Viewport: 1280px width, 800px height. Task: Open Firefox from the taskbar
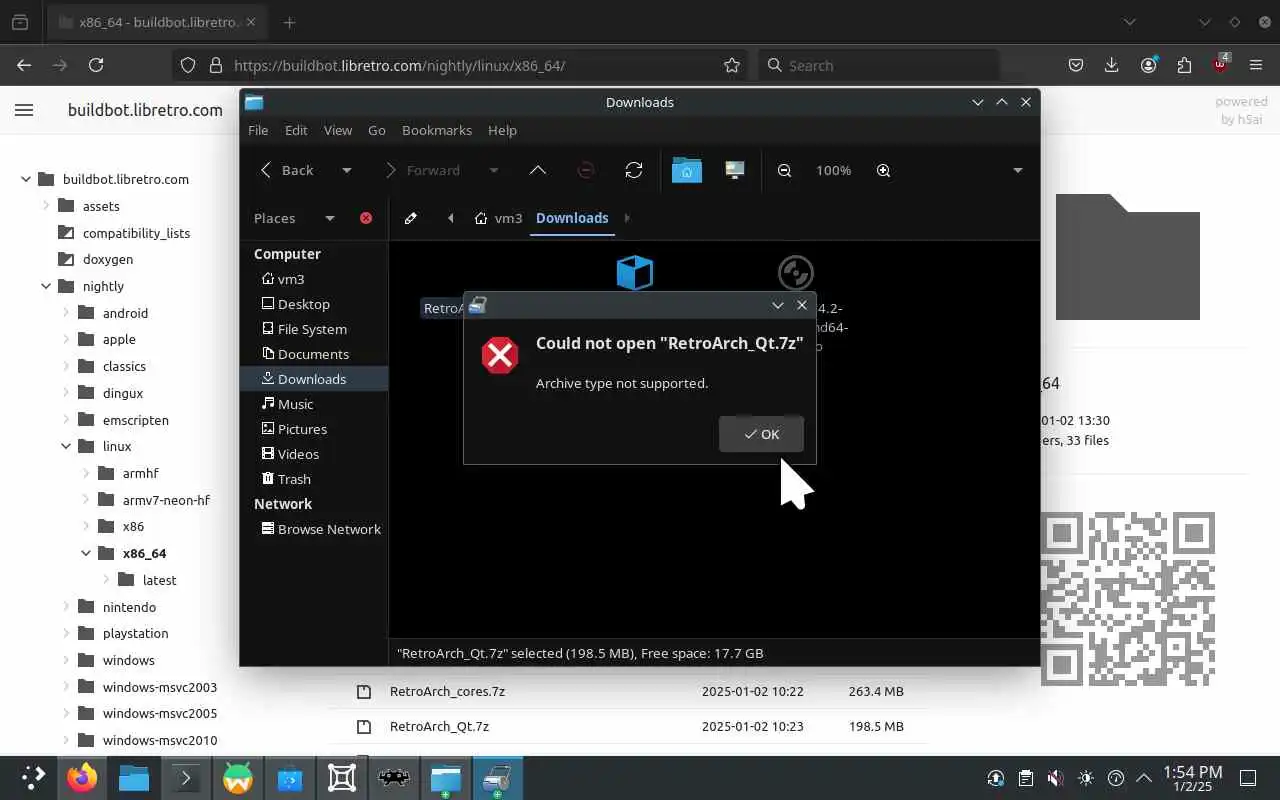tap(82, 778)
